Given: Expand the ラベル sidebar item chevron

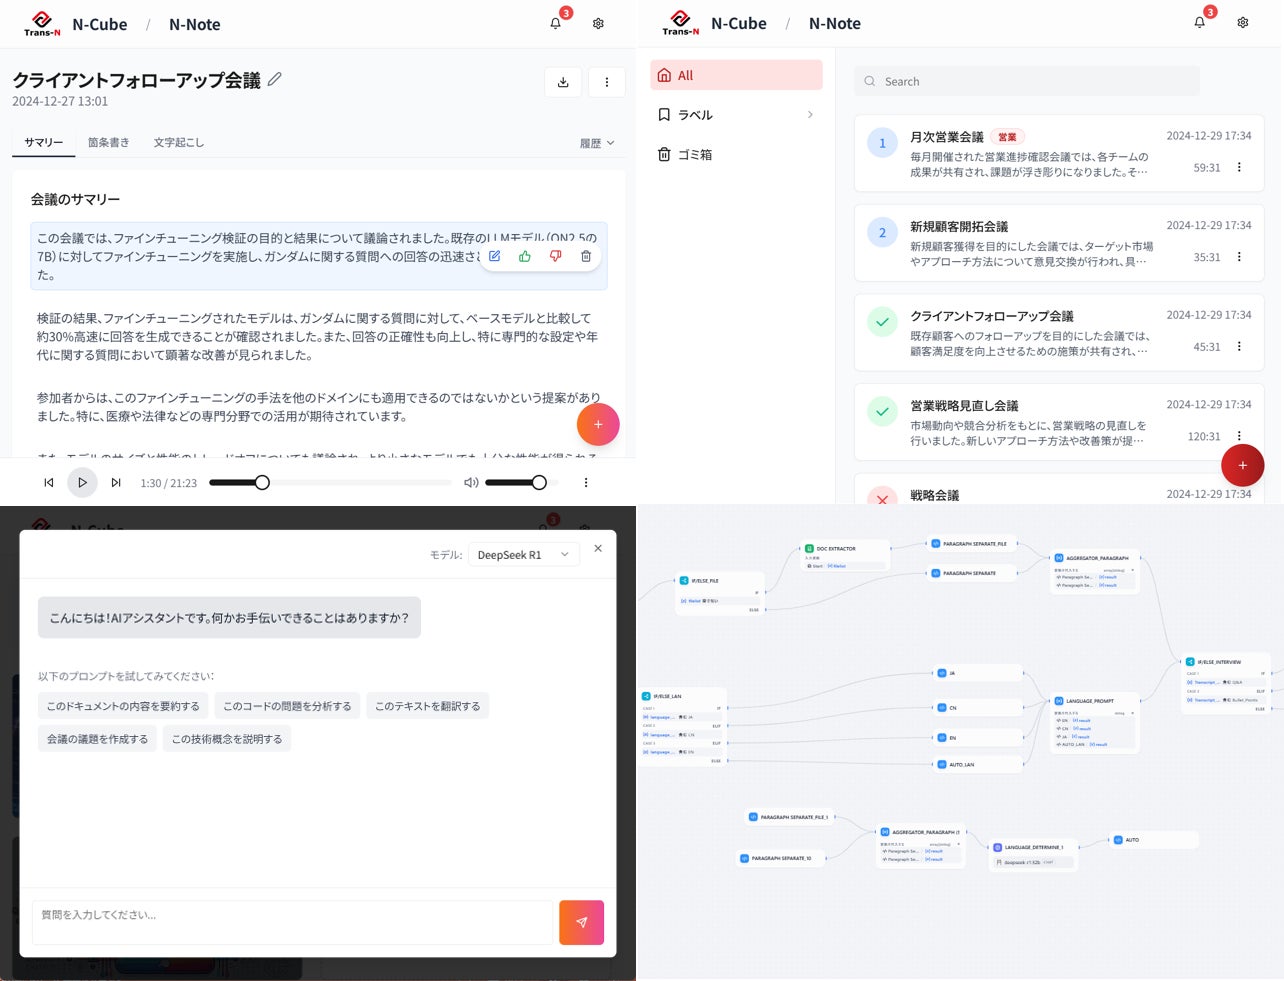Looking at the screenshot, I should point(810,115).
